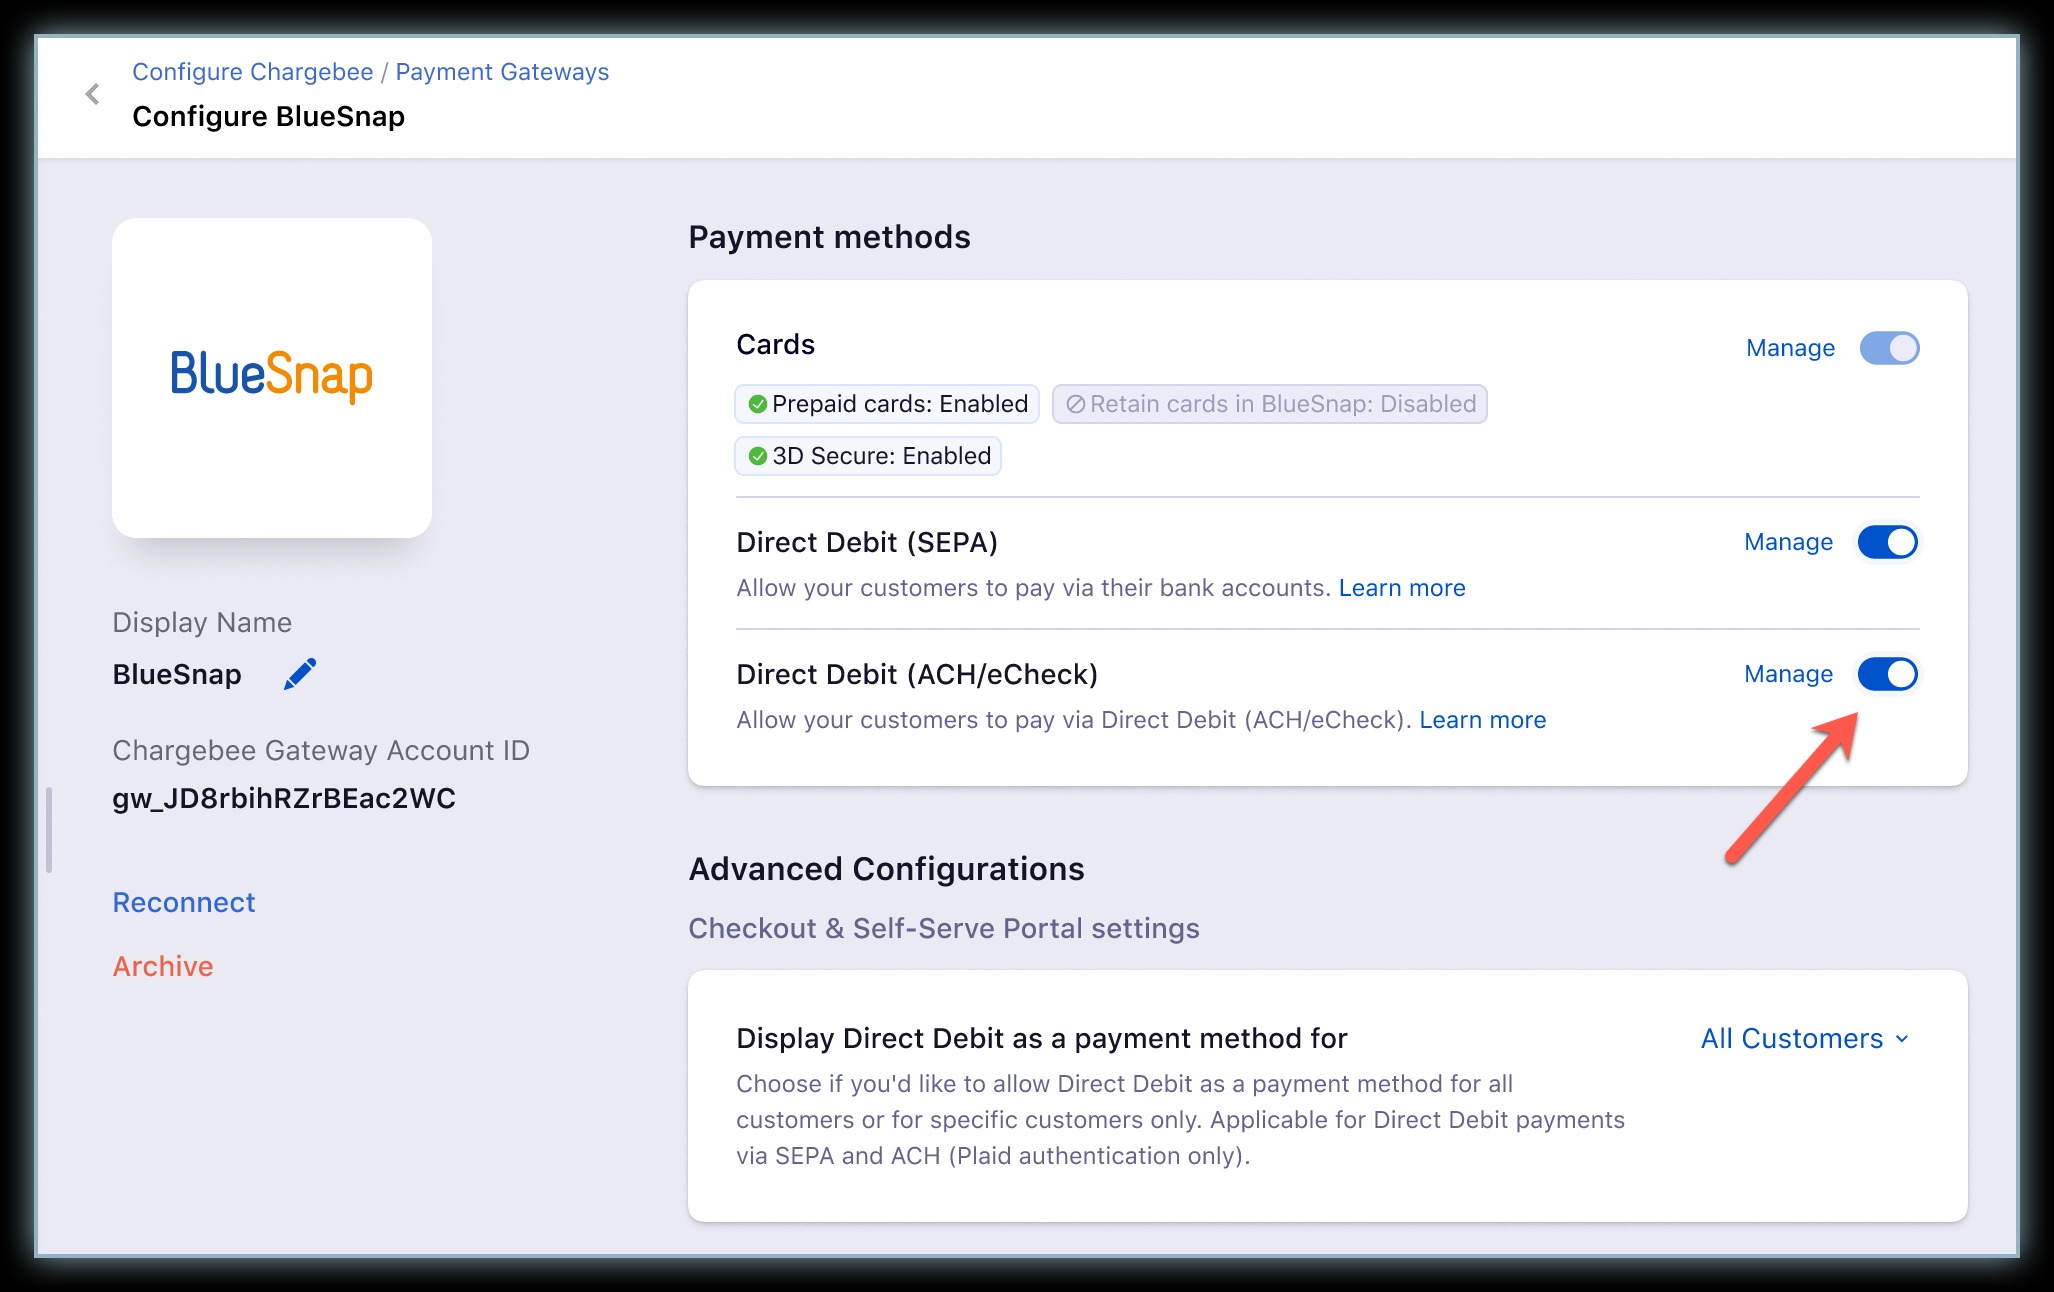
Task: Turn off Direct Debit (ACH/eCheck) toggle
Action: click(1887, 674)
